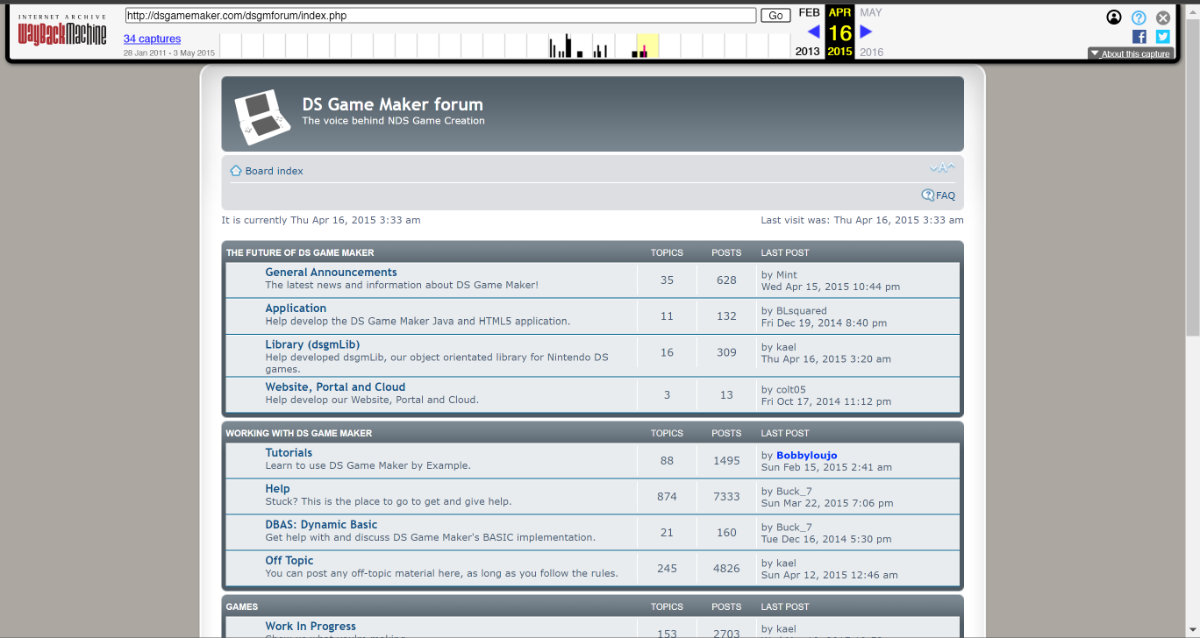
Task: Click the Wayback Machine logo
Action: [x=64, y=34]
